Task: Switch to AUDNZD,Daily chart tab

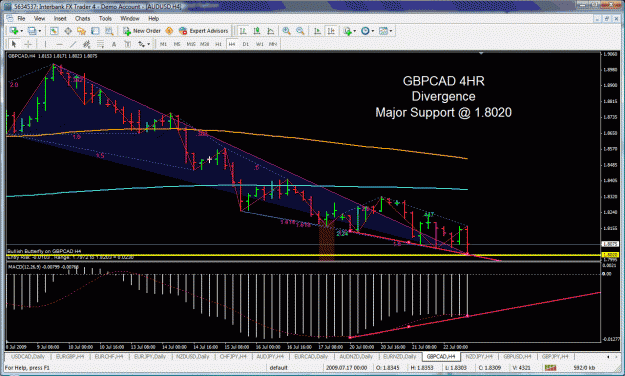Action: coord(356,356)
